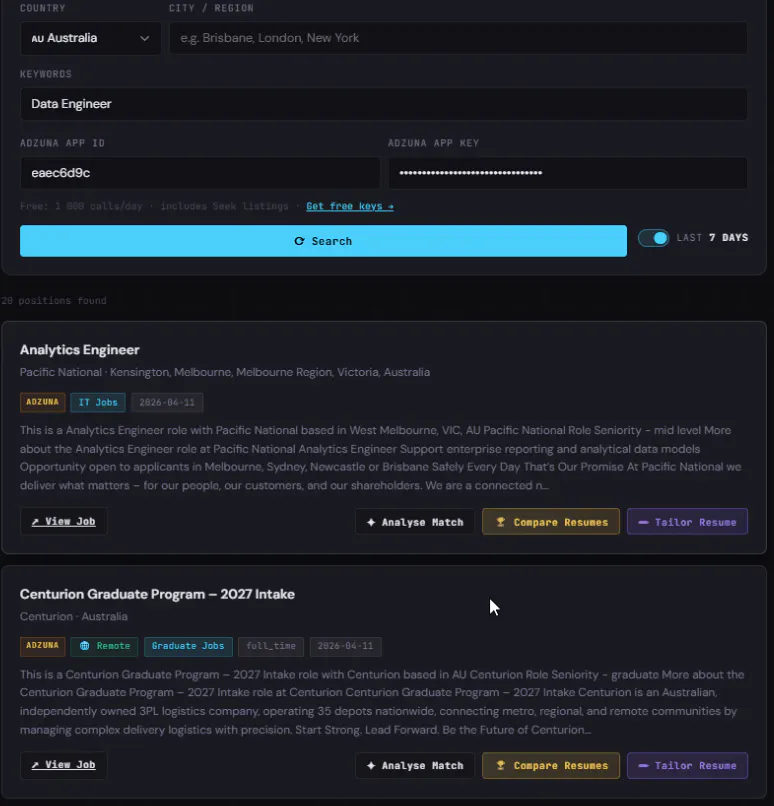Viewport: 774px width, 806px height.
Task: Click the refresh icon inside Search button
Action: point(299,241)
